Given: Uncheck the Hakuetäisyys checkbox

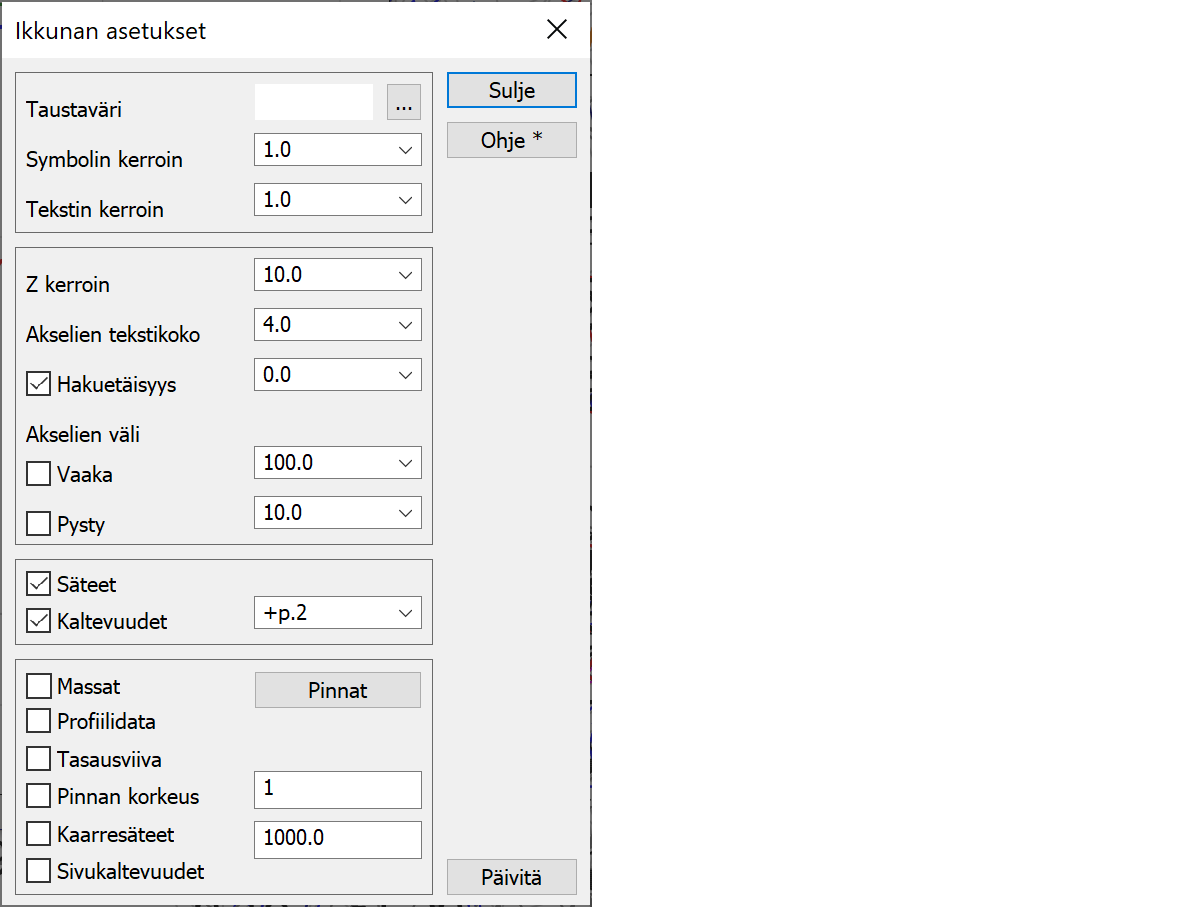Looking at the screenshot, I should coord(39,384).
